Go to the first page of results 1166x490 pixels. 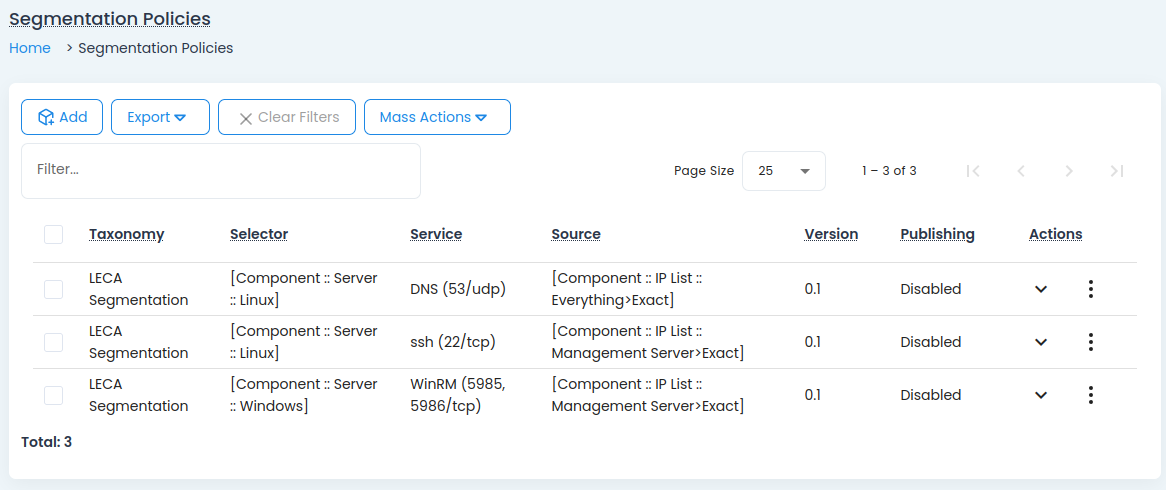point(972,171)
